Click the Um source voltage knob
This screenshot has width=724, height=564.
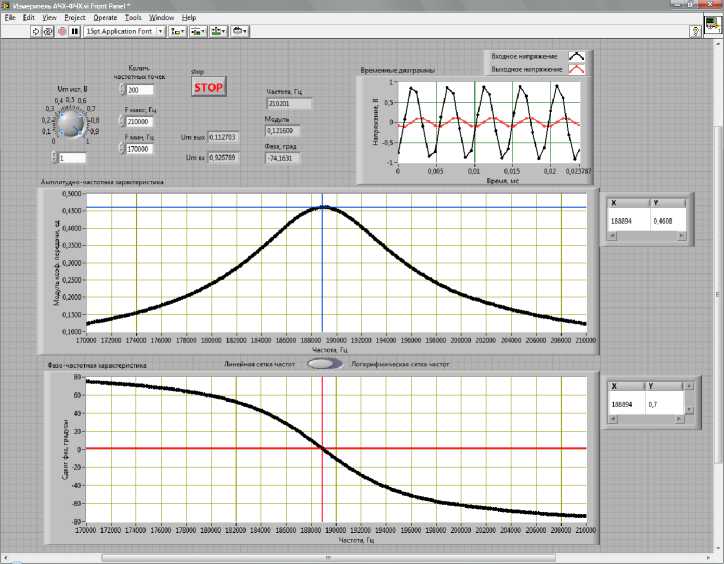point(70,123)
